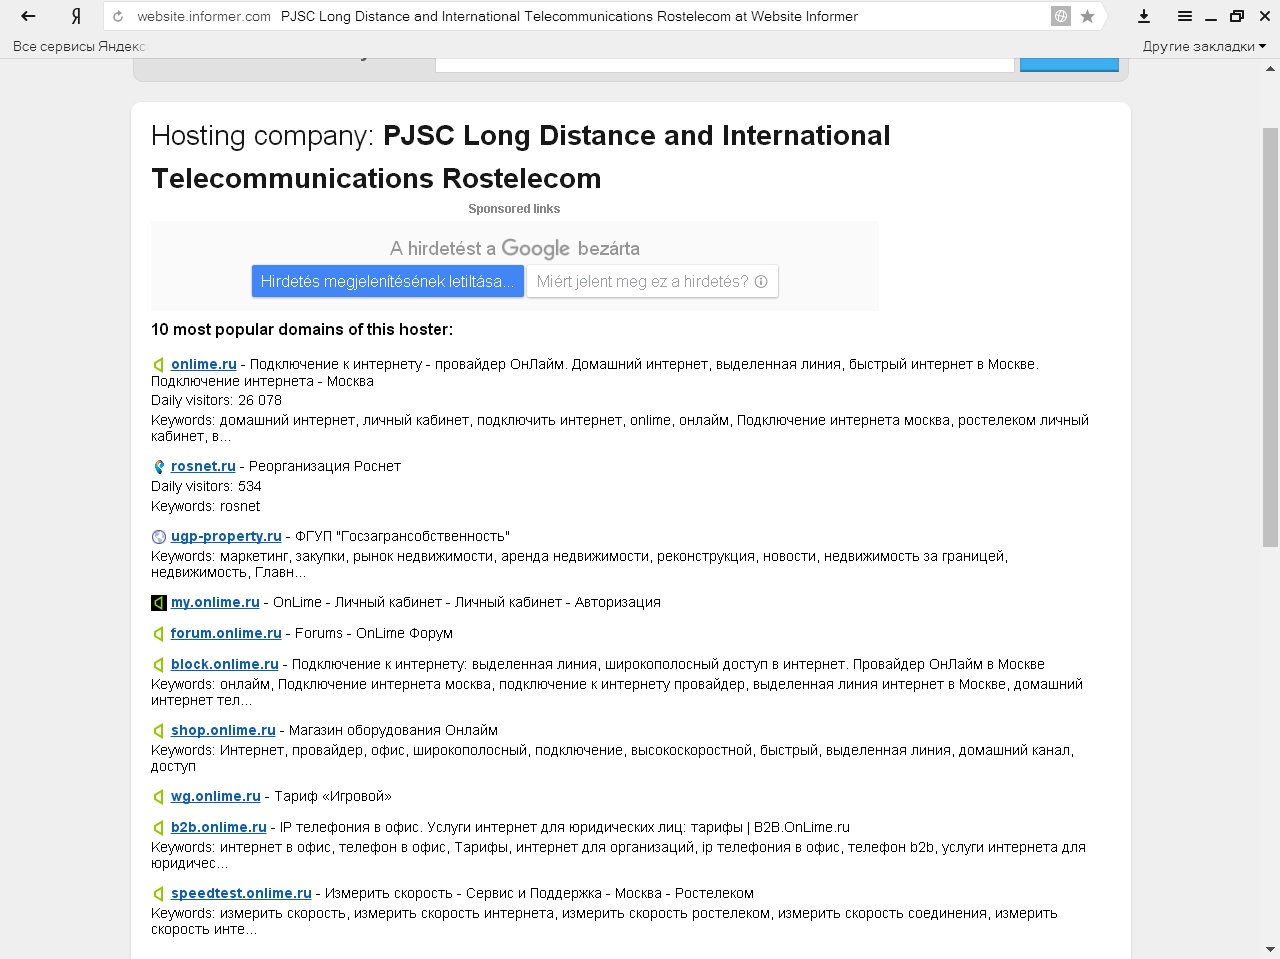The image size is (1280, 959).
Task: Open the forum.onlime.ru link
Action: coord(226,633)
